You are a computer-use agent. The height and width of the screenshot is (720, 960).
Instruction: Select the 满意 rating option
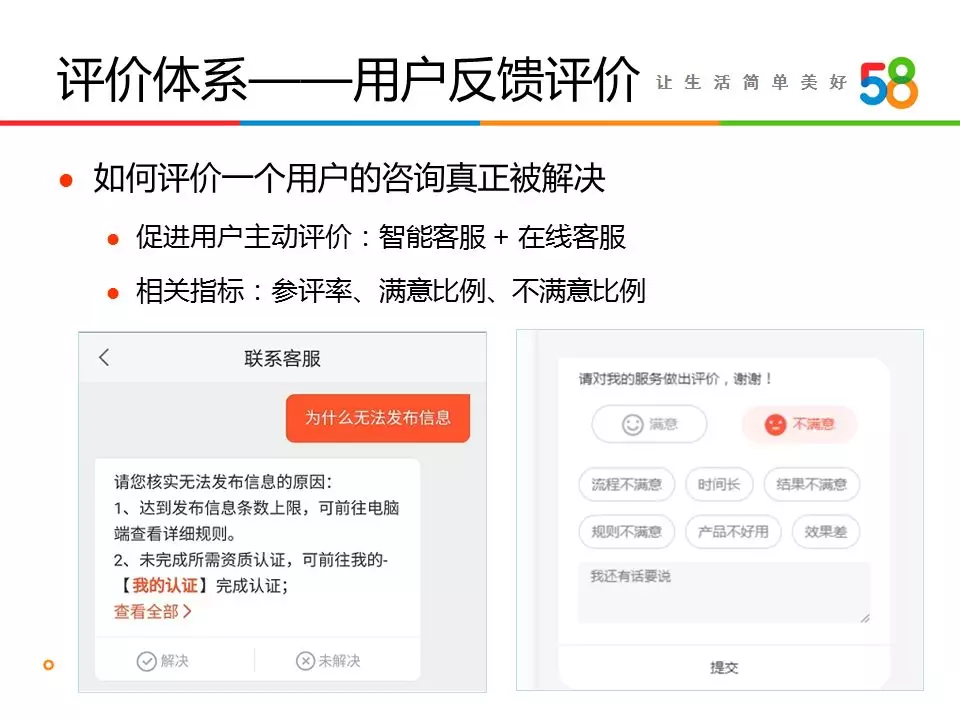click(650, 424)
